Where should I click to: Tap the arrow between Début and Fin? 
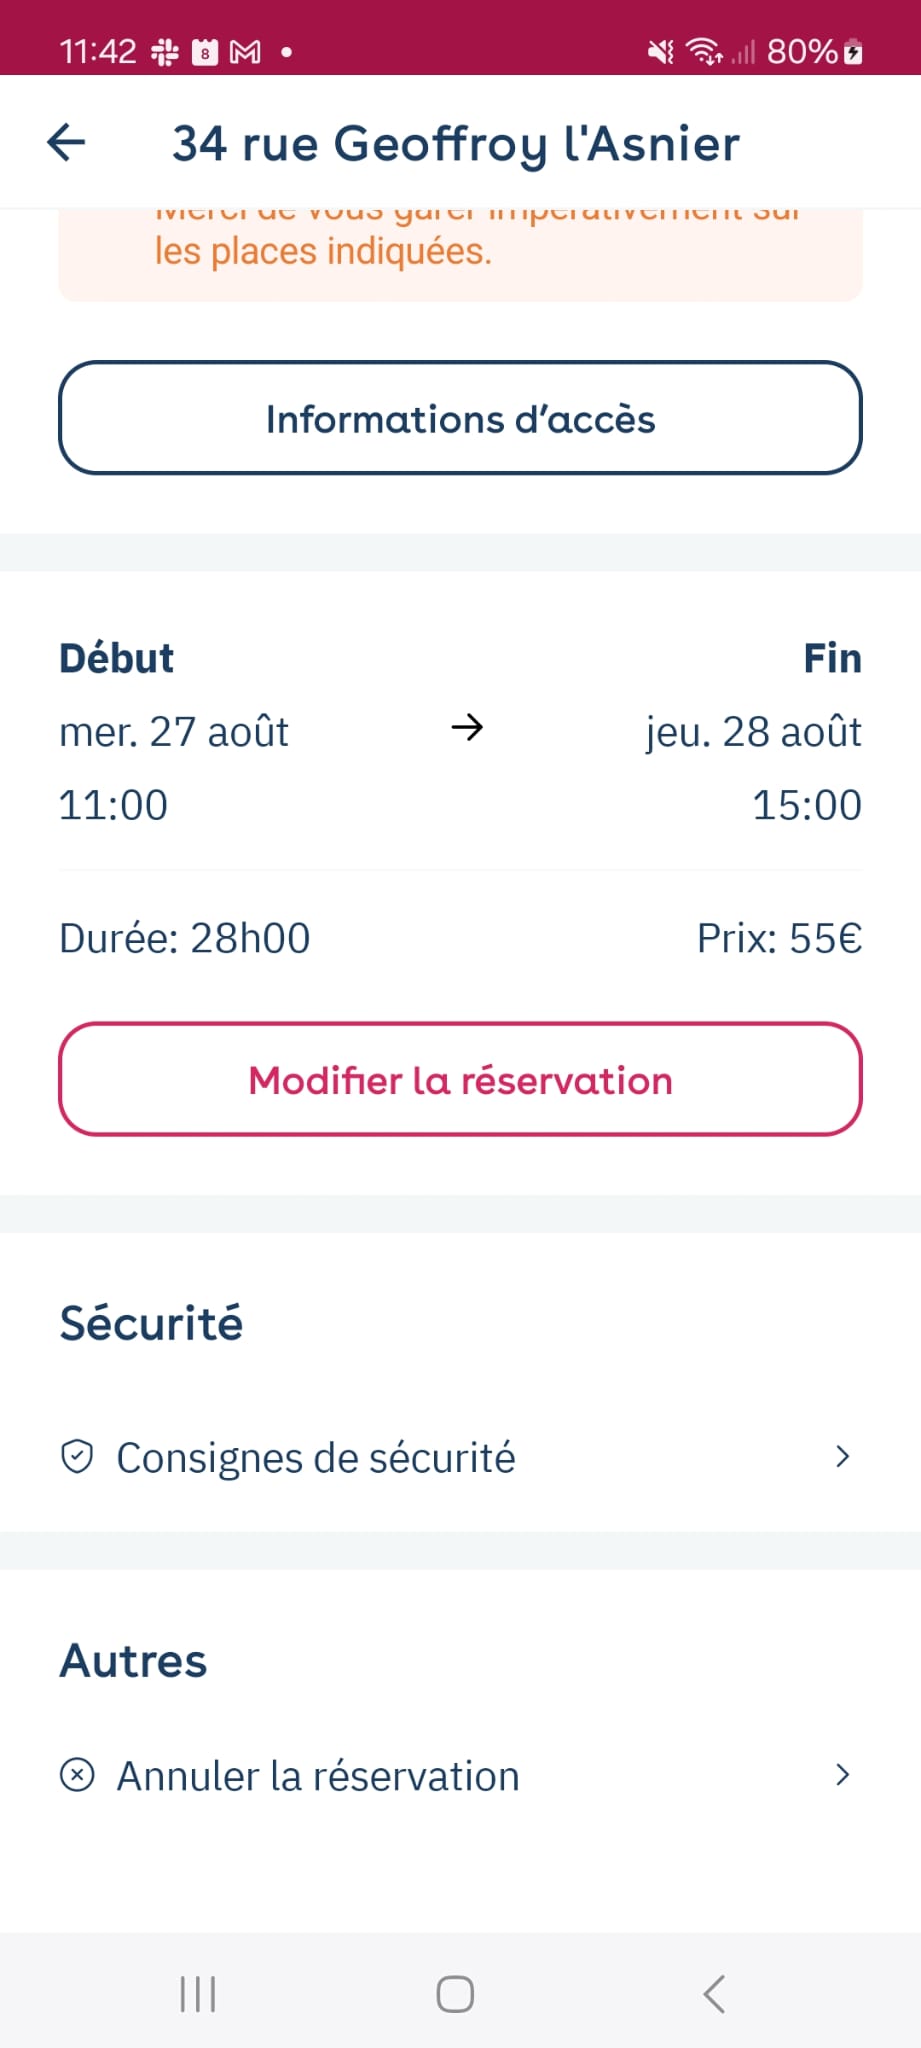coord(467,727)
